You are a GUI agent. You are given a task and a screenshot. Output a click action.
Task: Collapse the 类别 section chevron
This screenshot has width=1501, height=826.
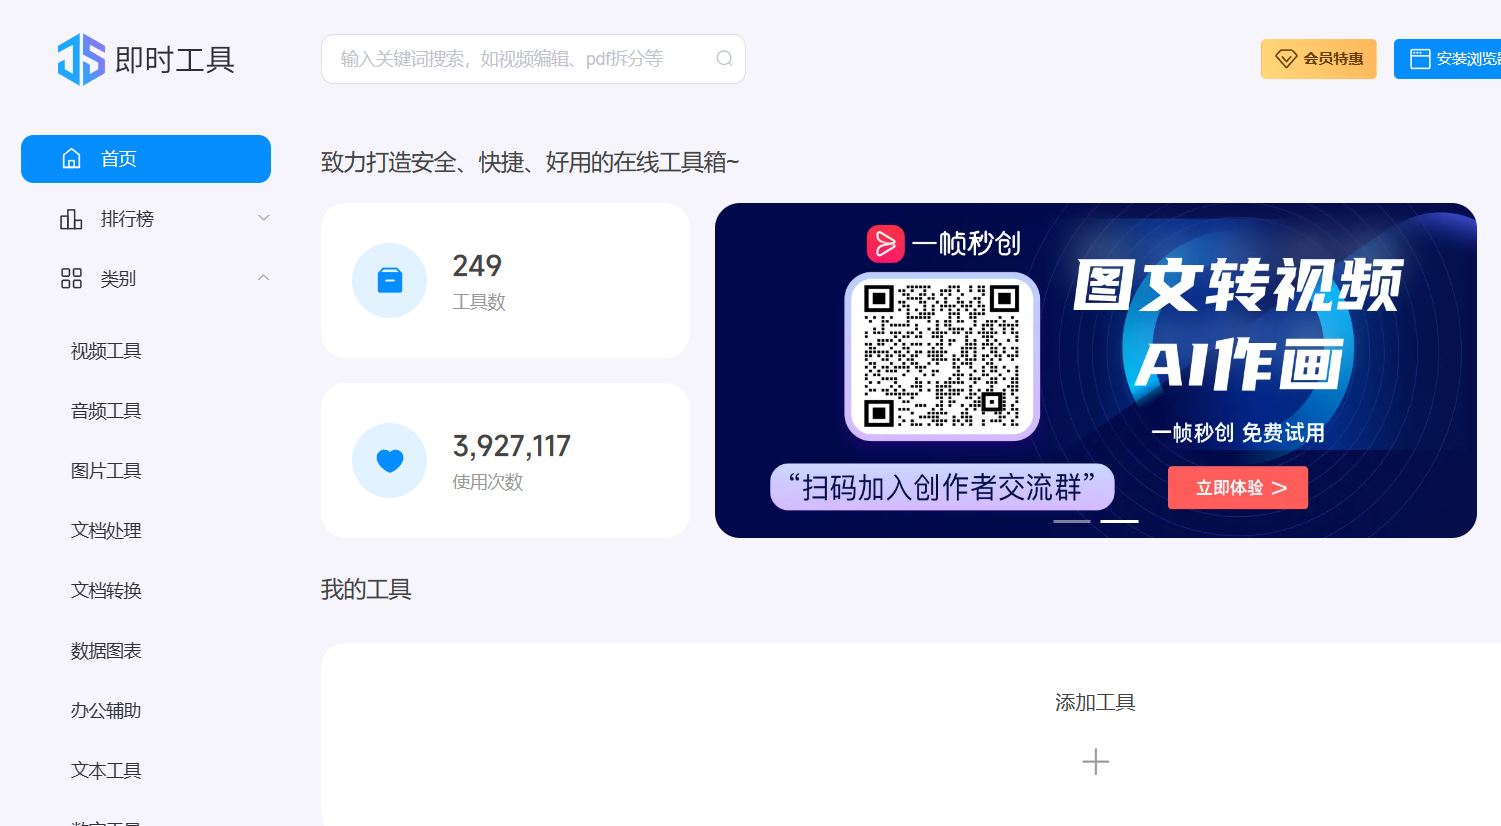[263, 278]
